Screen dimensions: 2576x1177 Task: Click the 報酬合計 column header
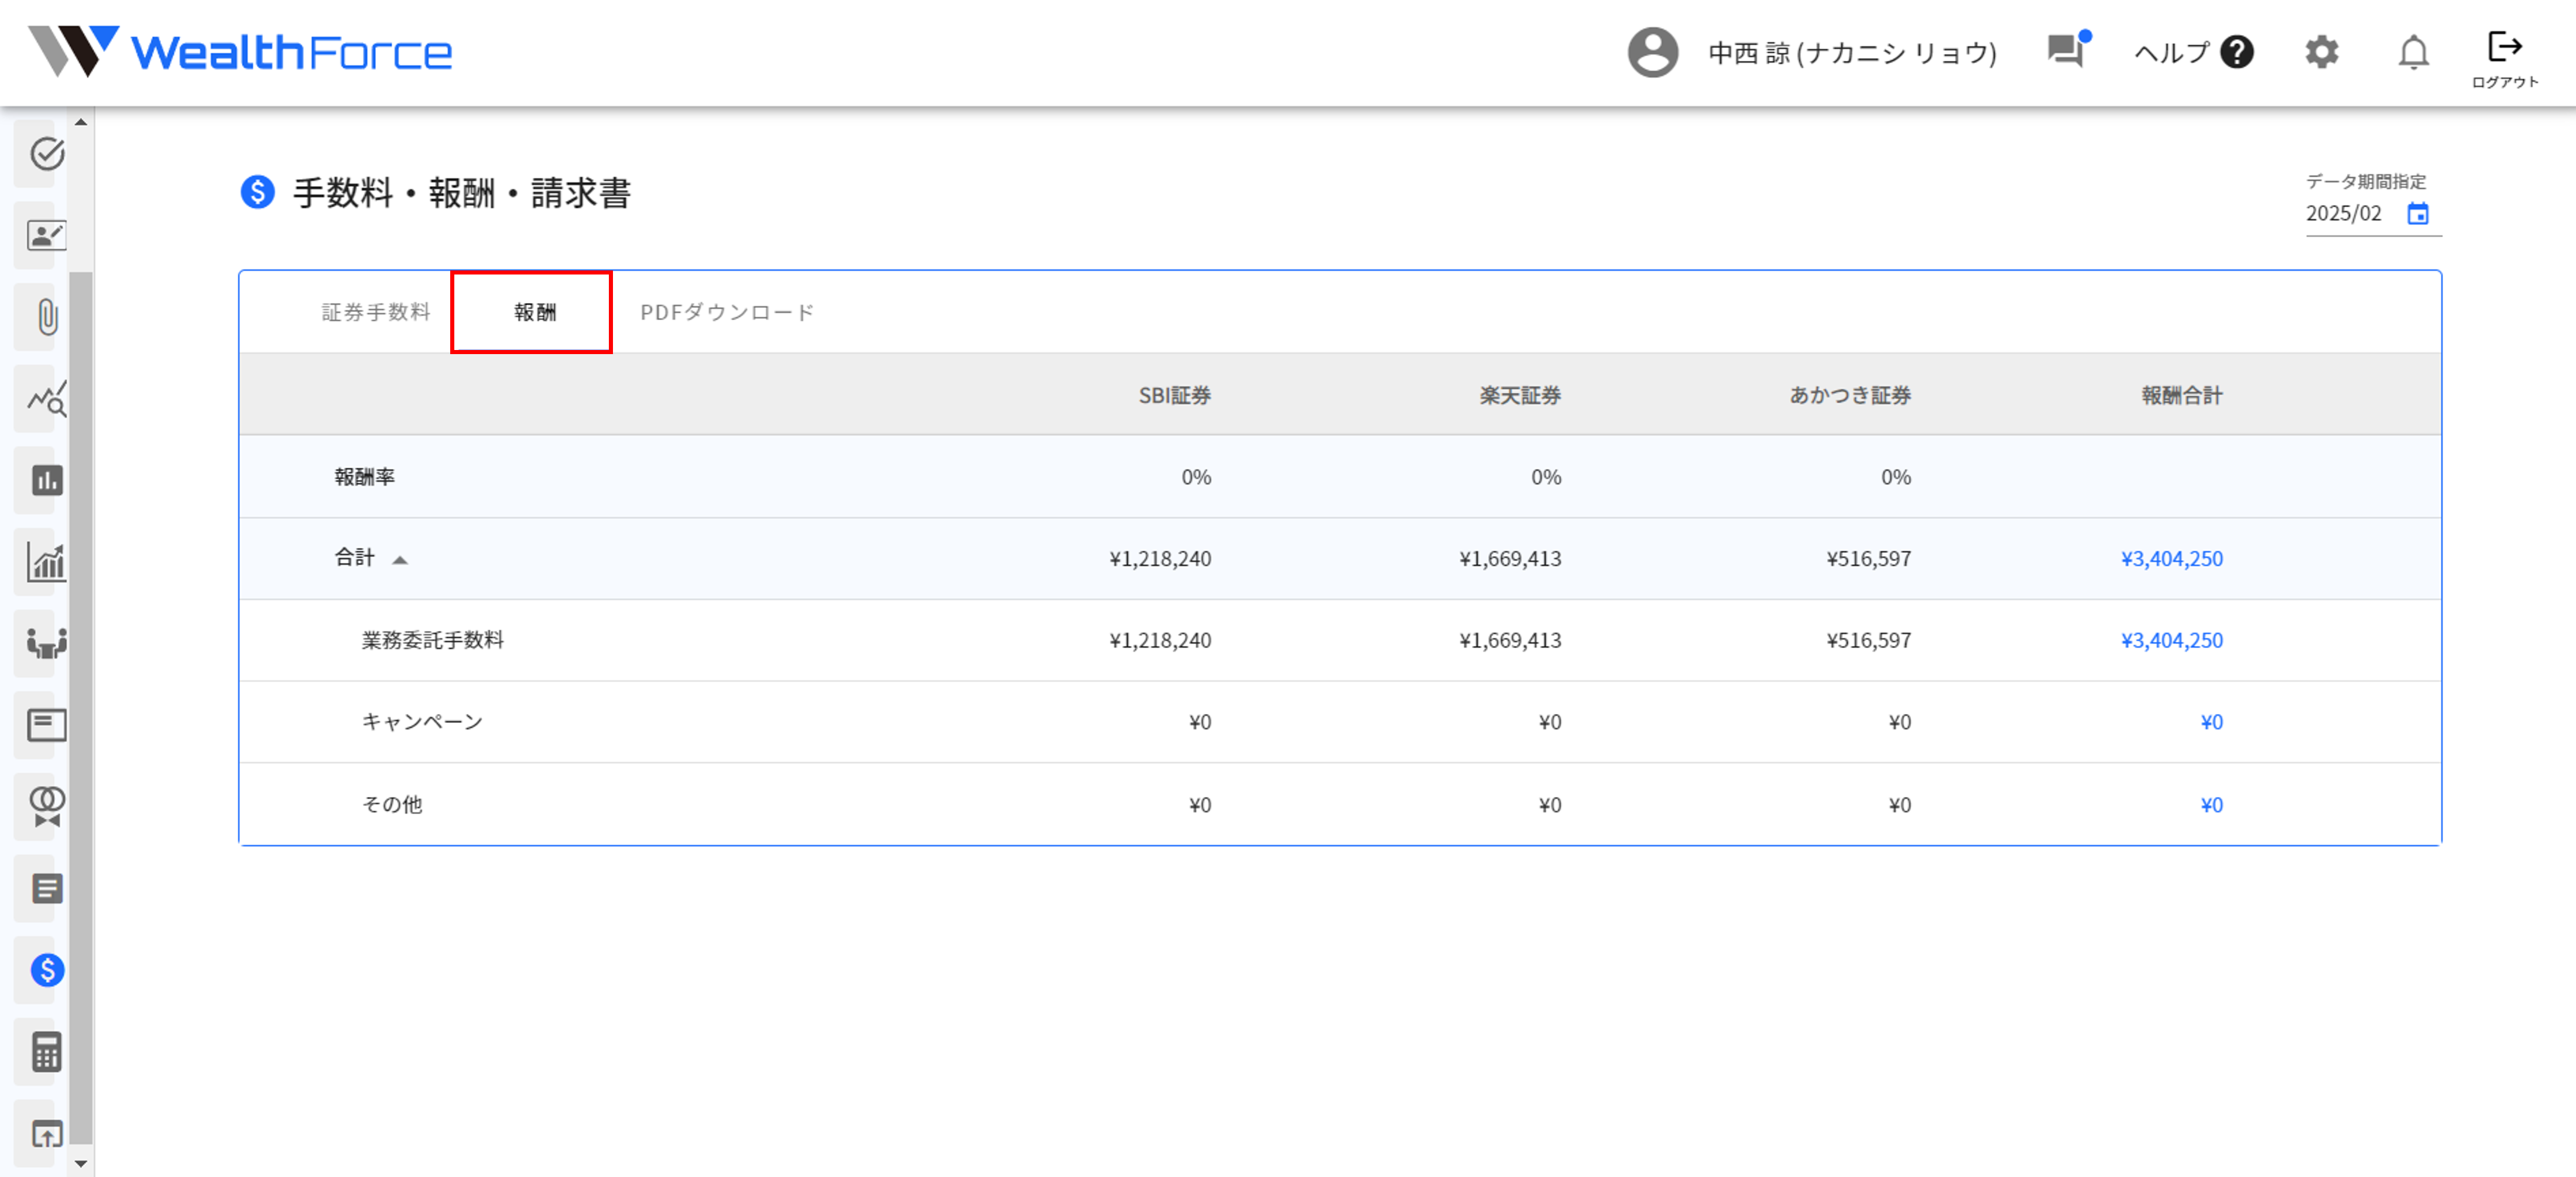2182,396
